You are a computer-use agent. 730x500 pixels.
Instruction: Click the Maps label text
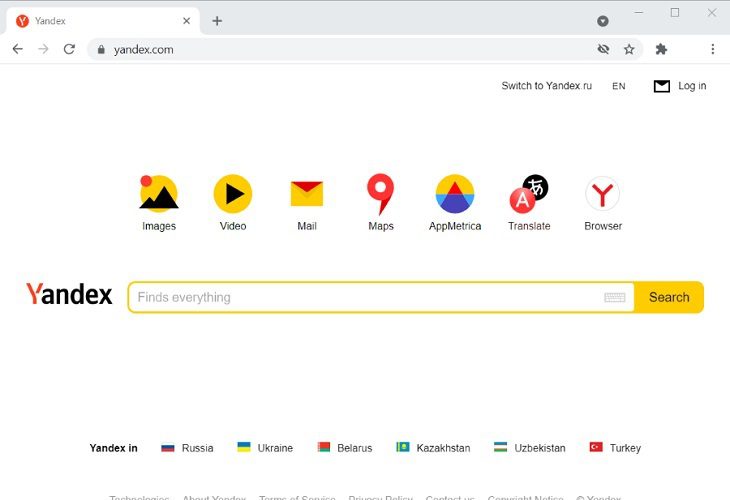pyautogui.click(x=381, y=226)
